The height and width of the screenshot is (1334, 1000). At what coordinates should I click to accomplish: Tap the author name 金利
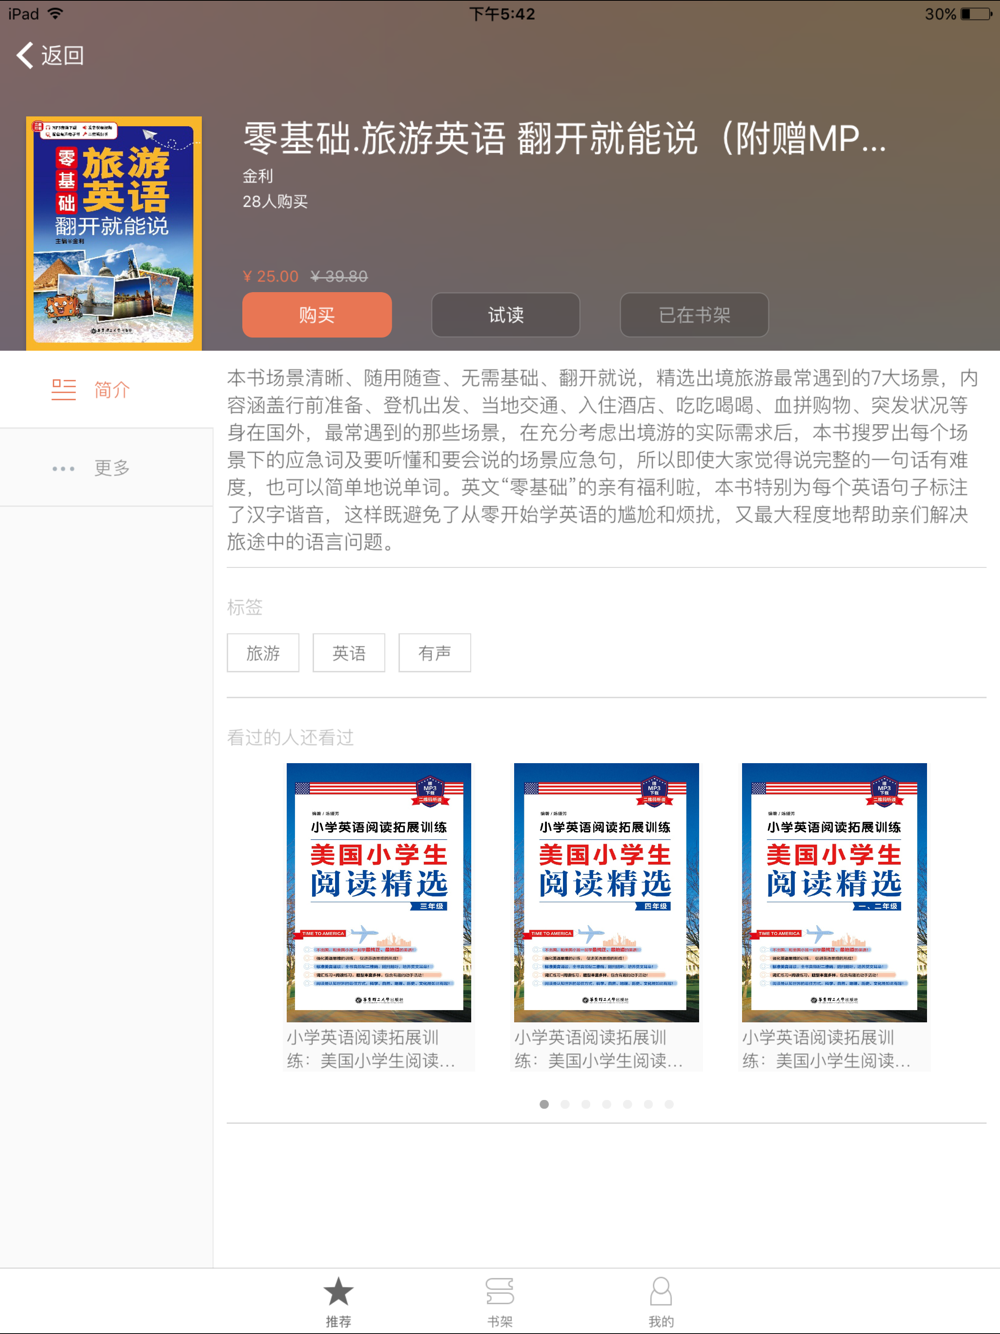(x=258, y=176)
